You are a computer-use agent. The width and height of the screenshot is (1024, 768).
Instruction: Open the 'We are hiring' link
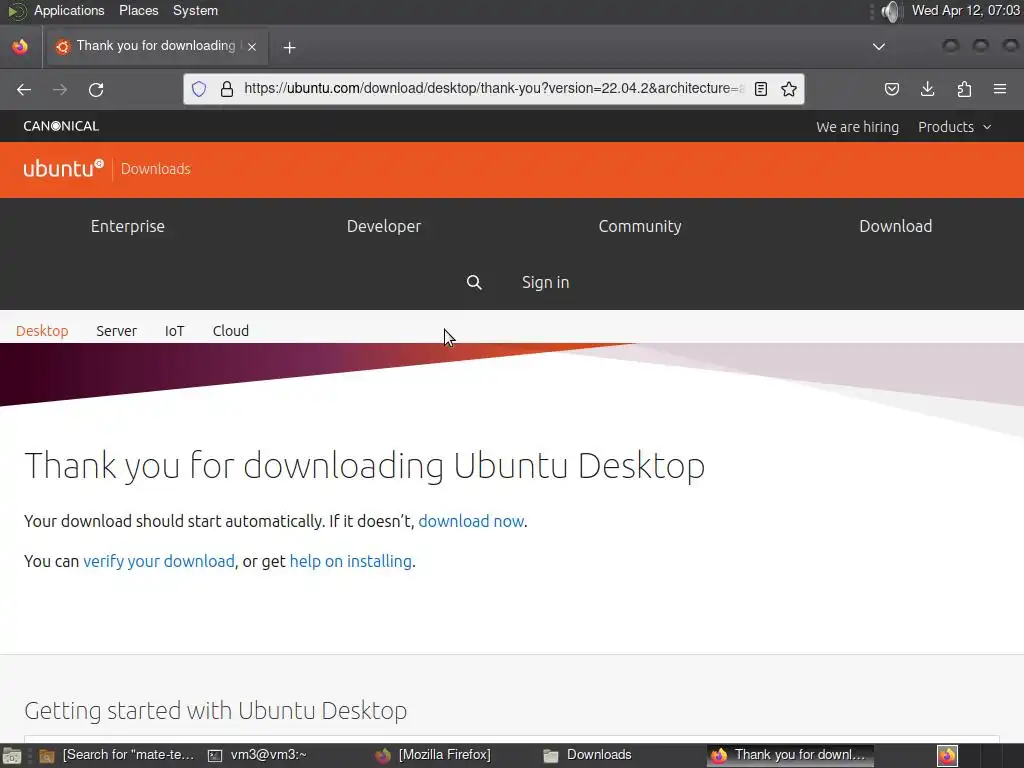pyautogui.click(x=857, y=127)
